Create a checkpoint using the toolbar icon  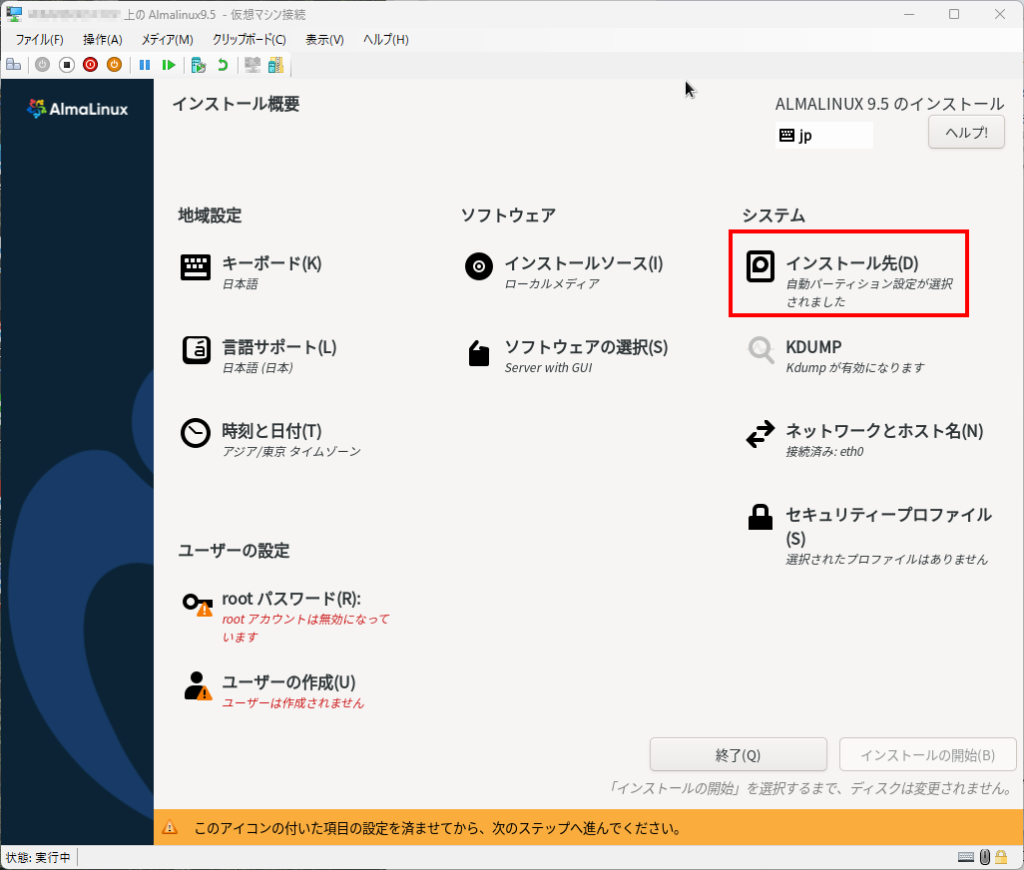tap(199, 65)
